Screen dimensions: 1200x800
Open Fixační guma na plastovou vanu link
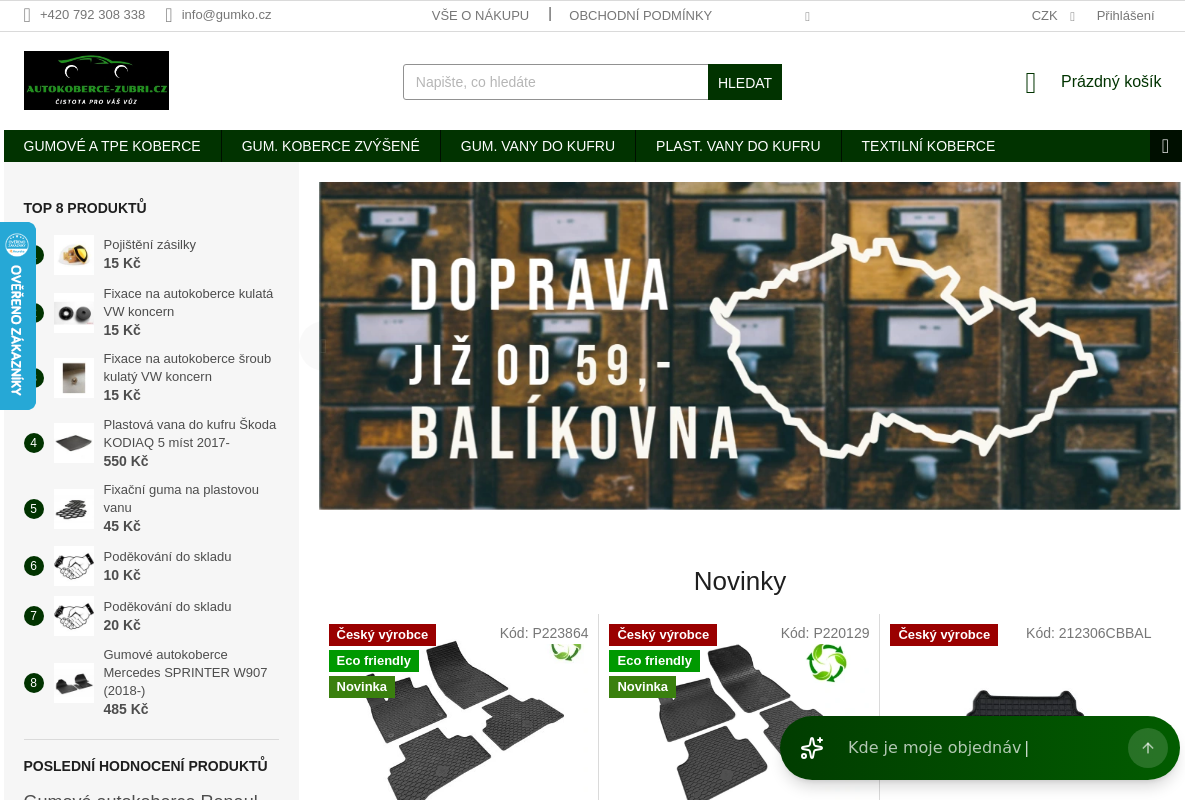(x=181, y=498)
